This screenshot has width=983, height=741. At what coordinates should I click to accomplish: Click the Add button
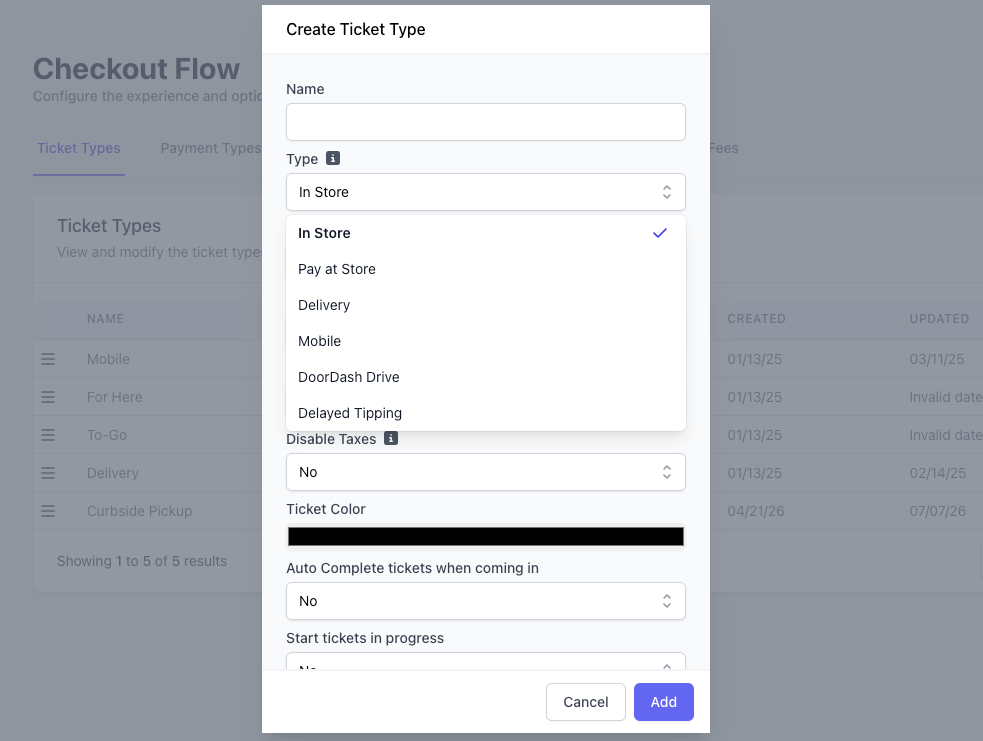[664, 702]
